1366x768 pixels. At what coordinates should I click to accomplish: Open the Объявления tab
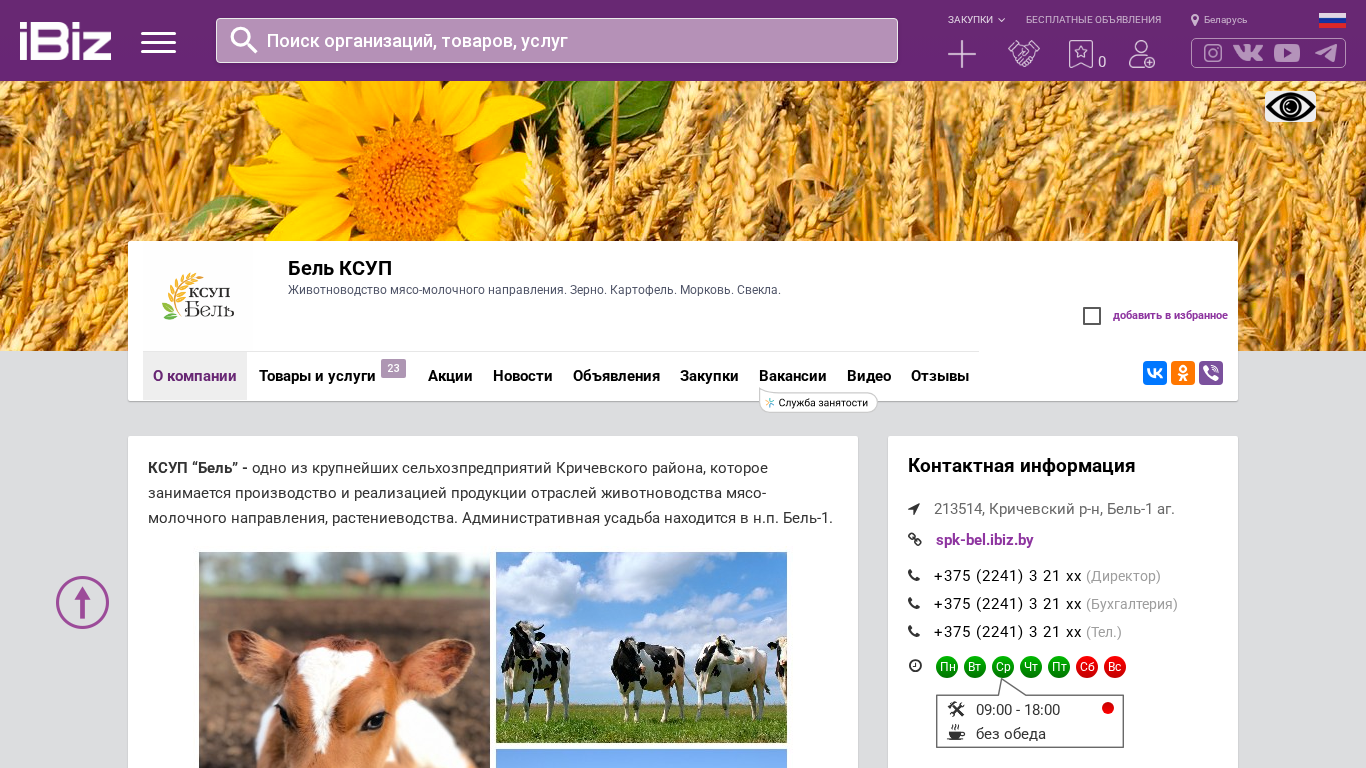pos(616,376)
